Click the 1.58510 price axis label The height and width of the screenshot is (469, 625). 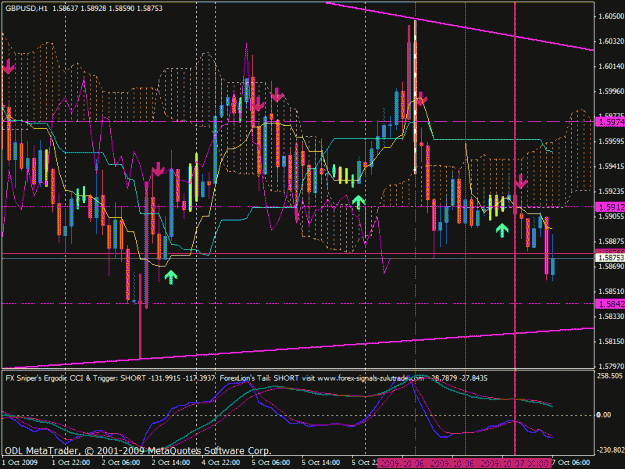coord(611,291)
